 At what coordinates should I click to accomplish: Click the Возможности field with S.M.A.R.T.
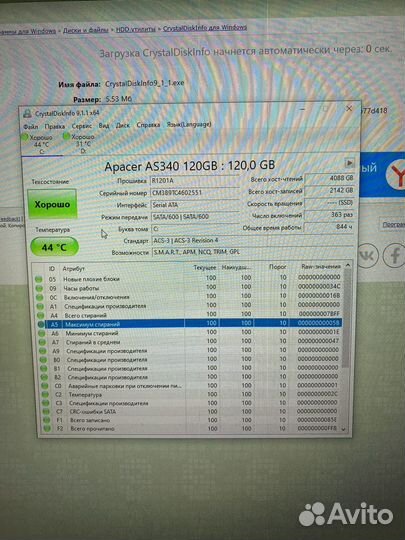click(x=253, y=252)
